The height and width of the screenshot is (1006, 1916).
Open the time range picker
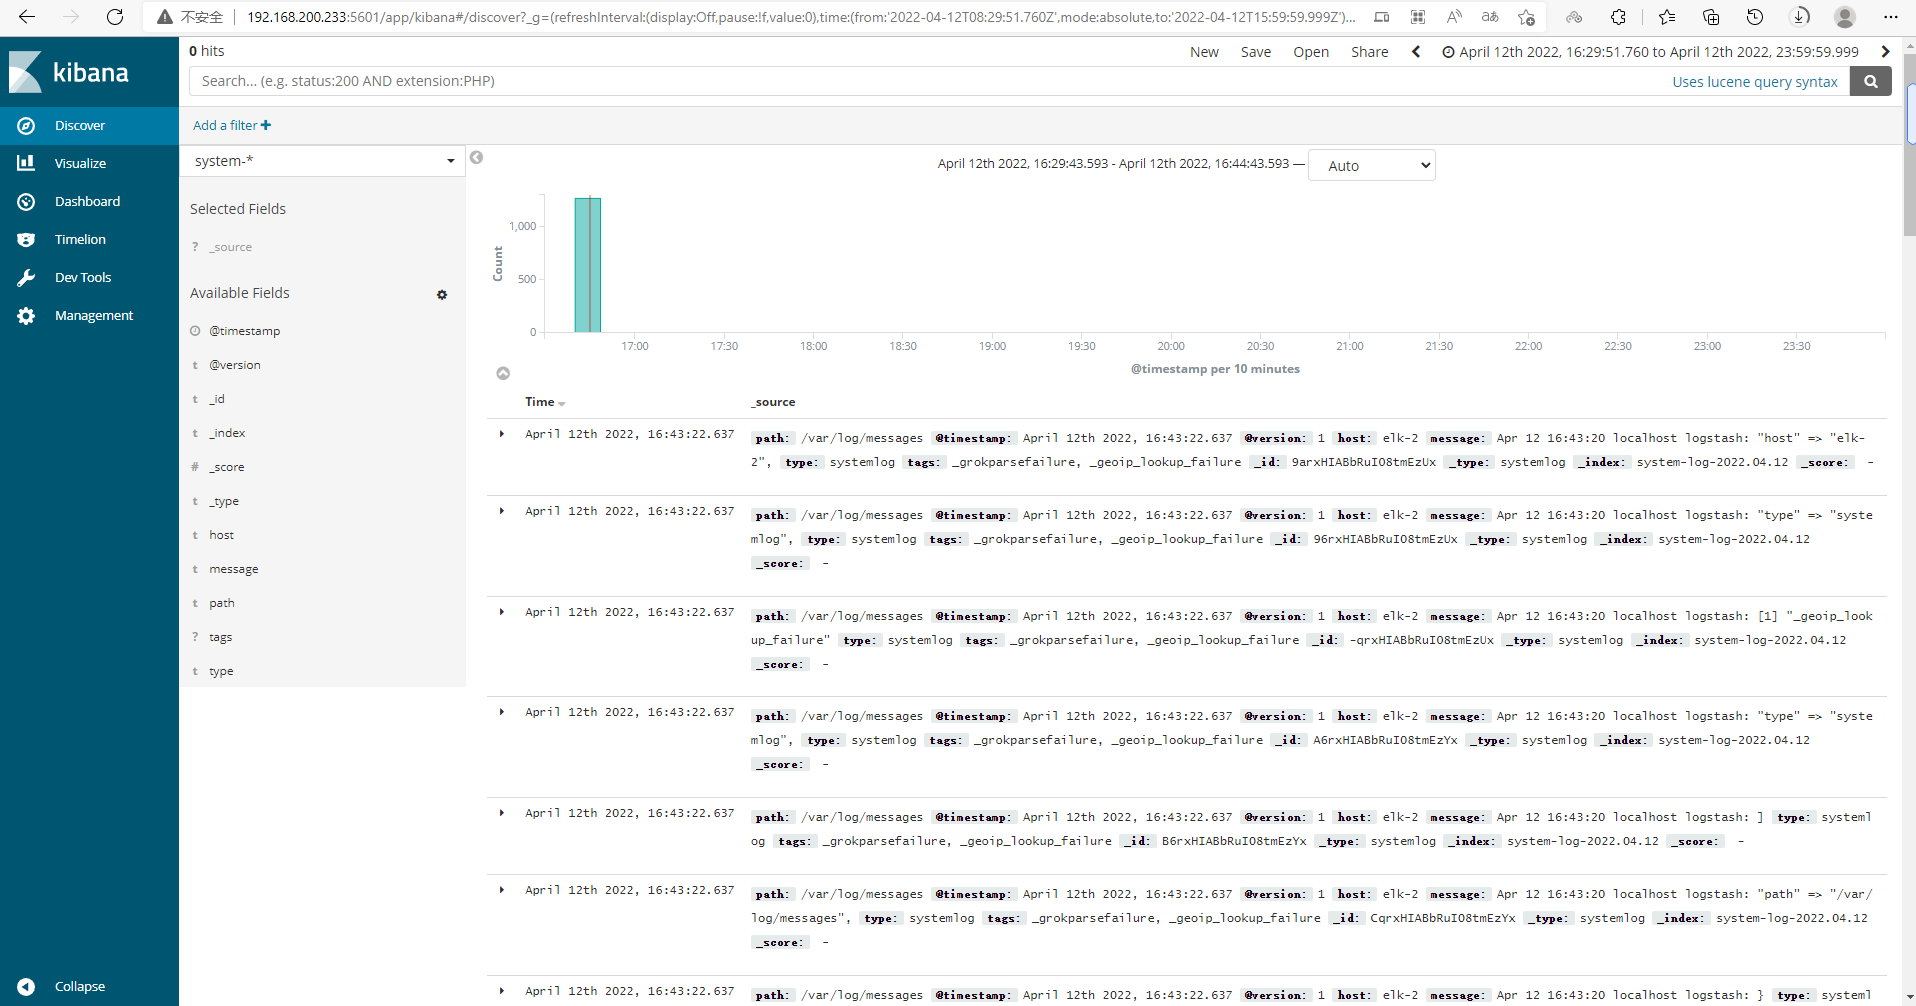pos(1650,52)
